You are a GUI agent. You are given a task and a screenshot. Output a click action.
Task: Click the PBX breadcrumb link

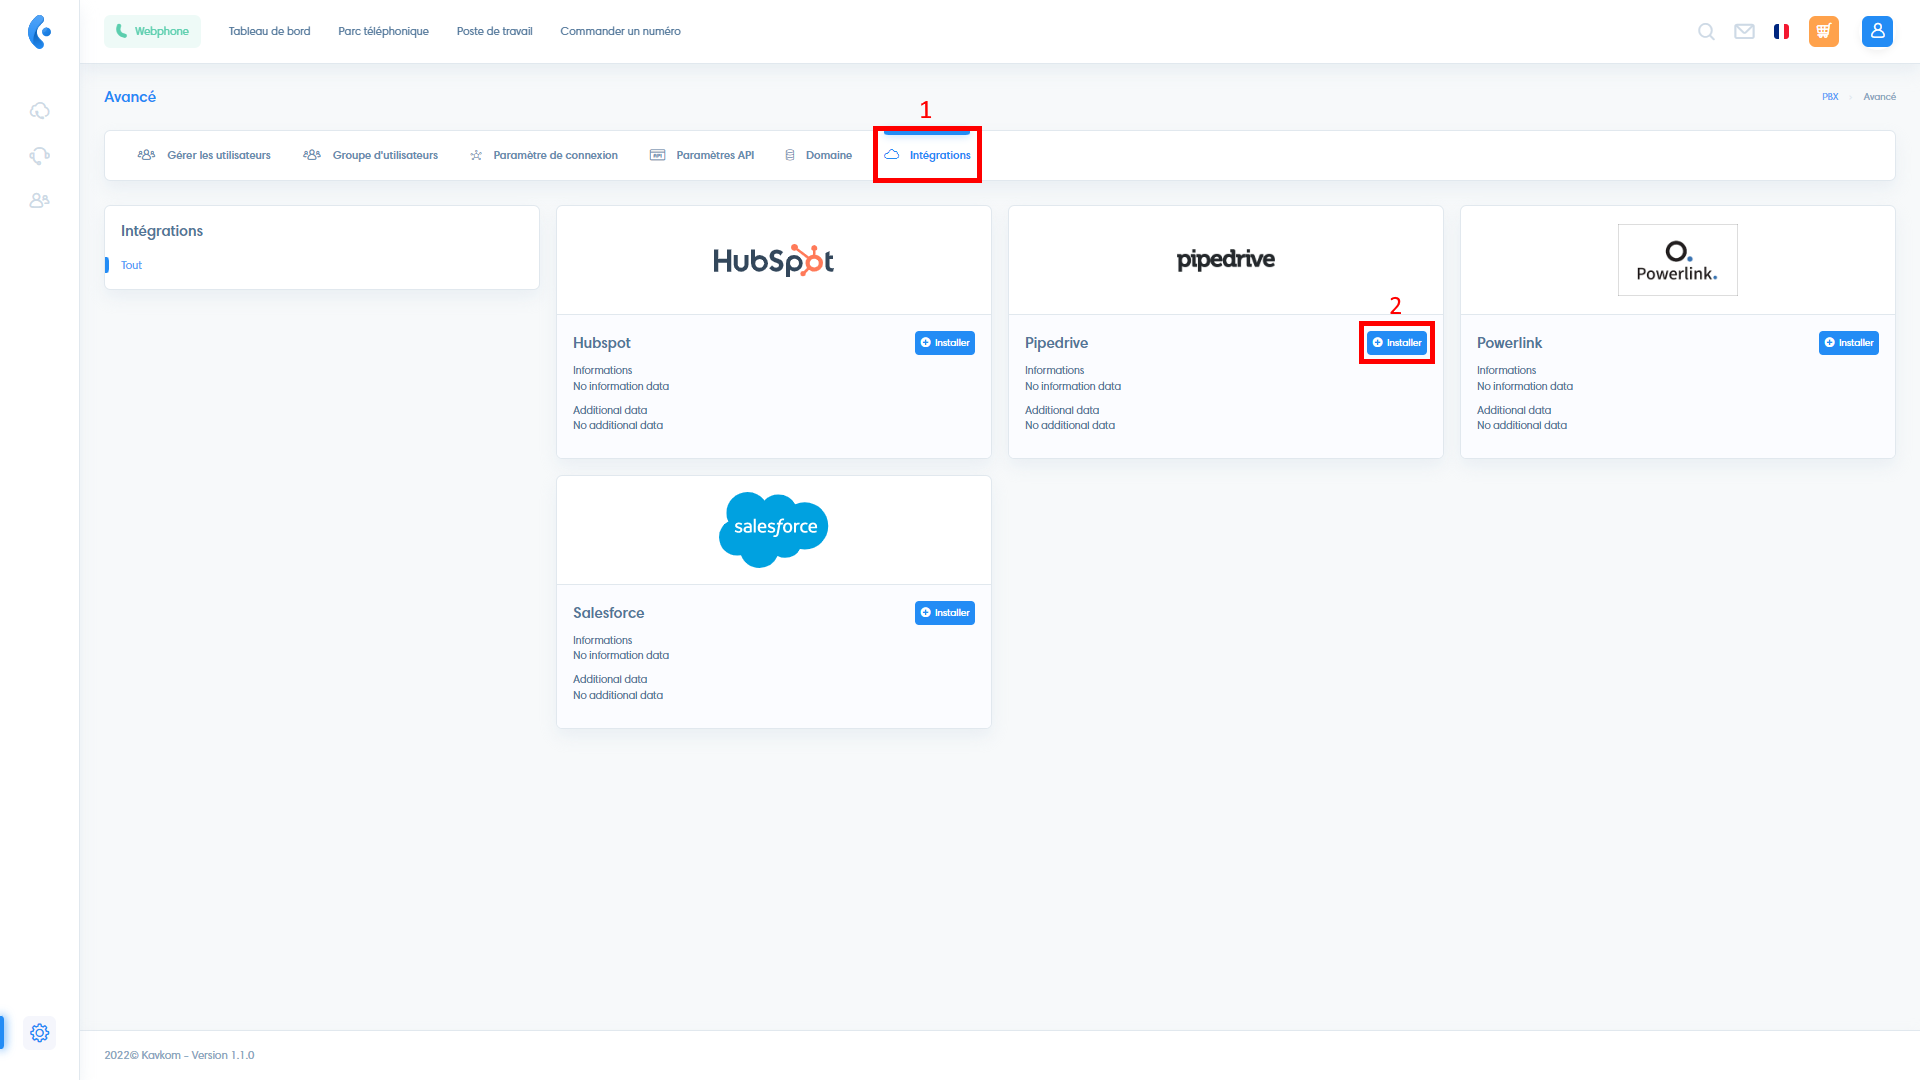1830,97
